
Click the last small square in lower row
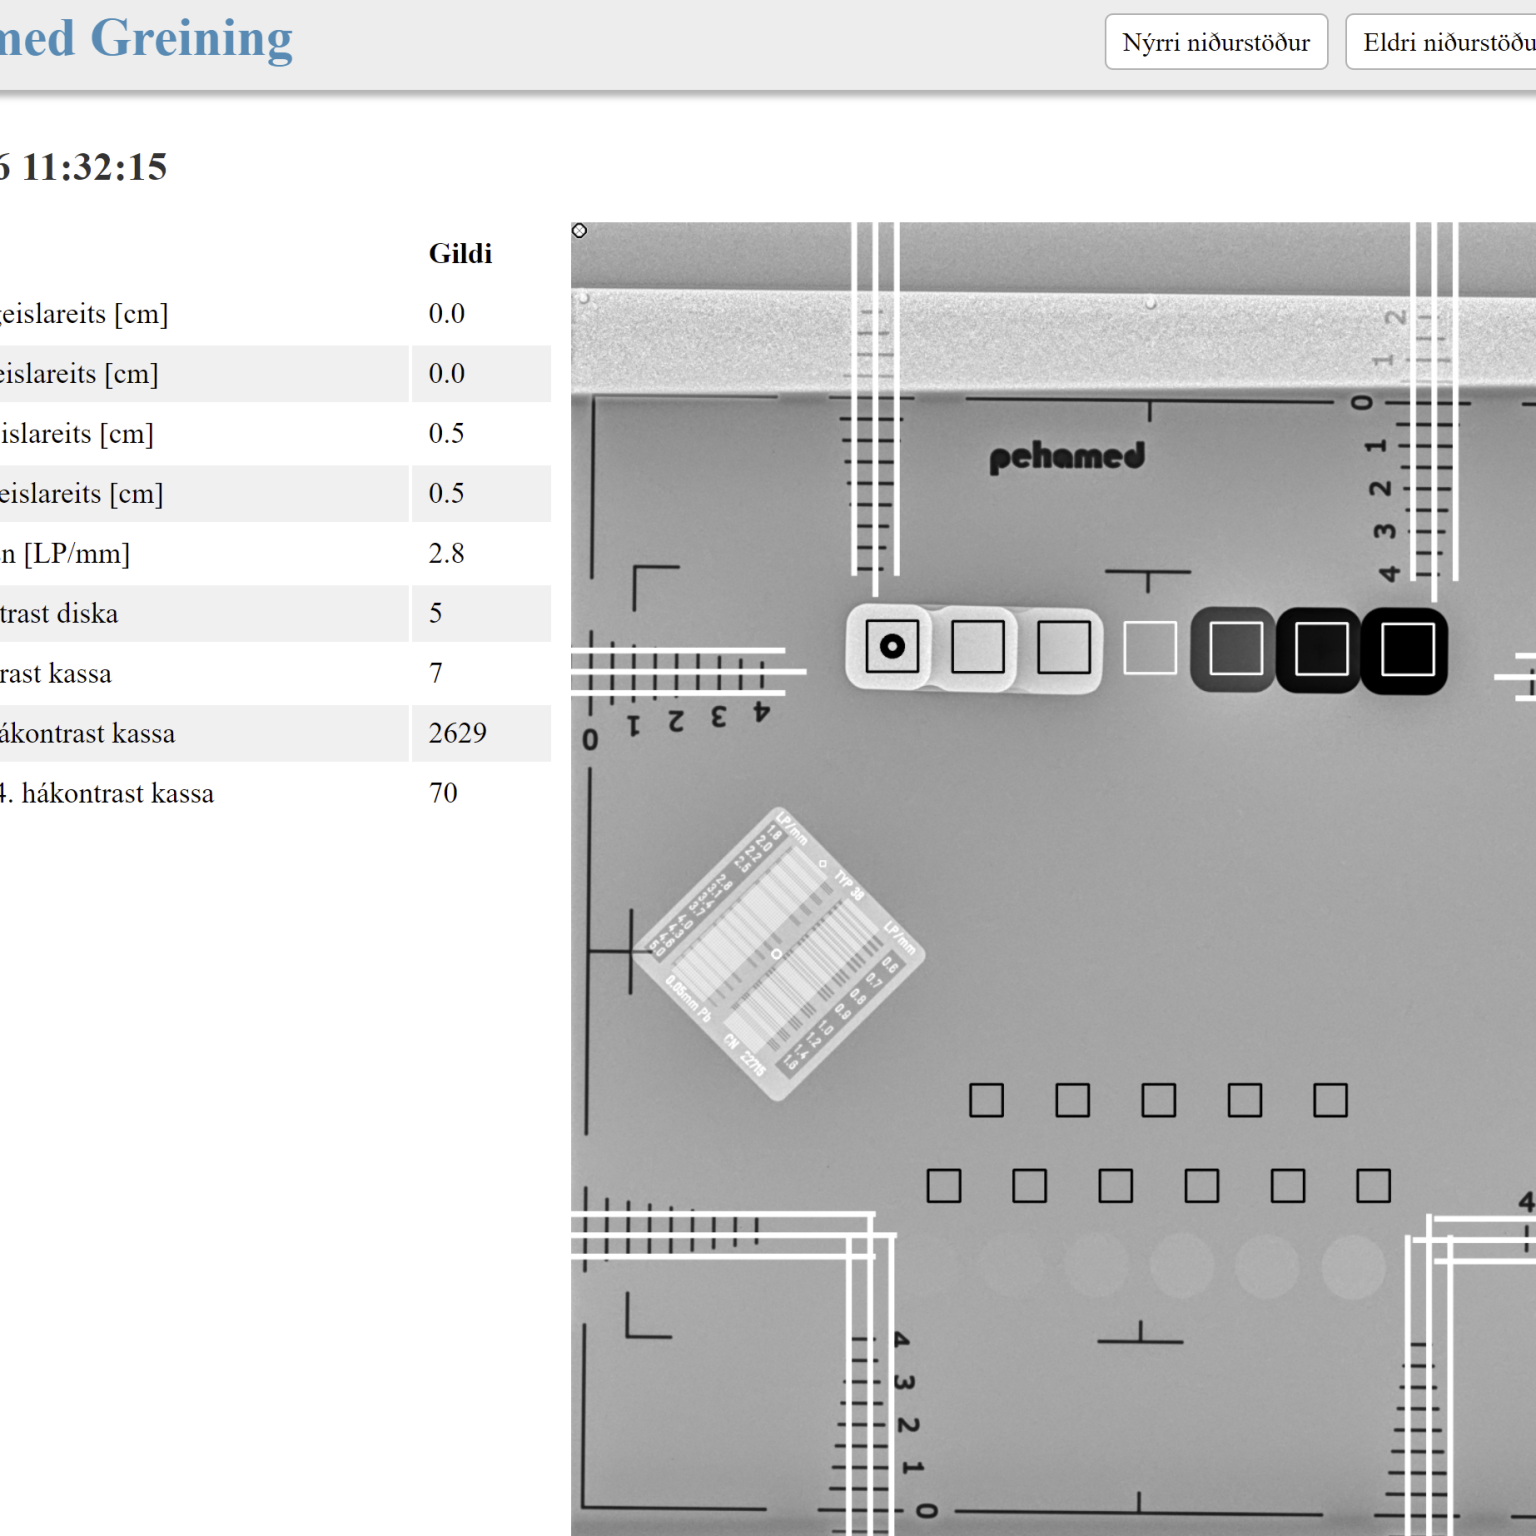click(1373, 1186)
